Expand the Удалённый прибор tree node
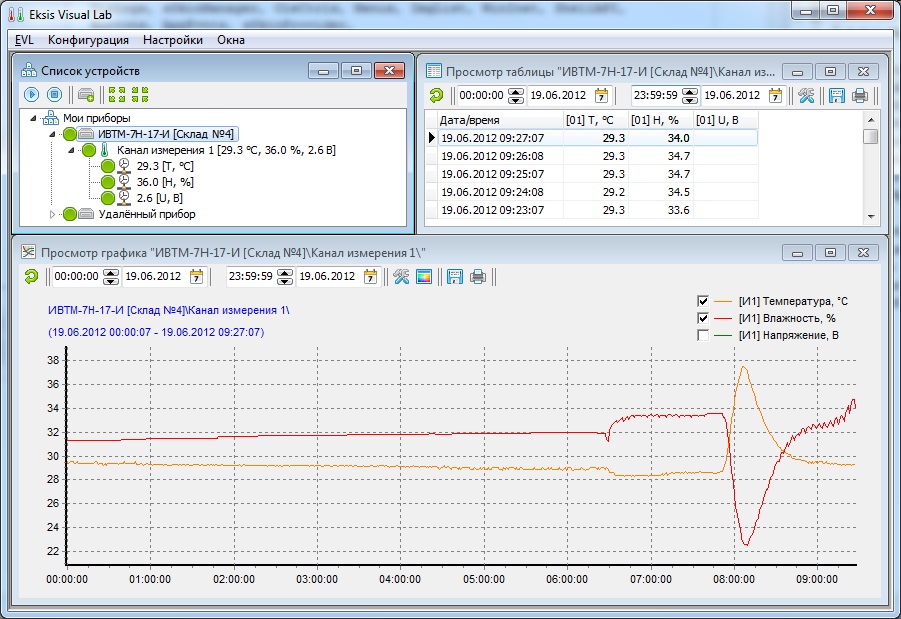The width and height of the screenshot is (901, 619). [x=52, y=214]
